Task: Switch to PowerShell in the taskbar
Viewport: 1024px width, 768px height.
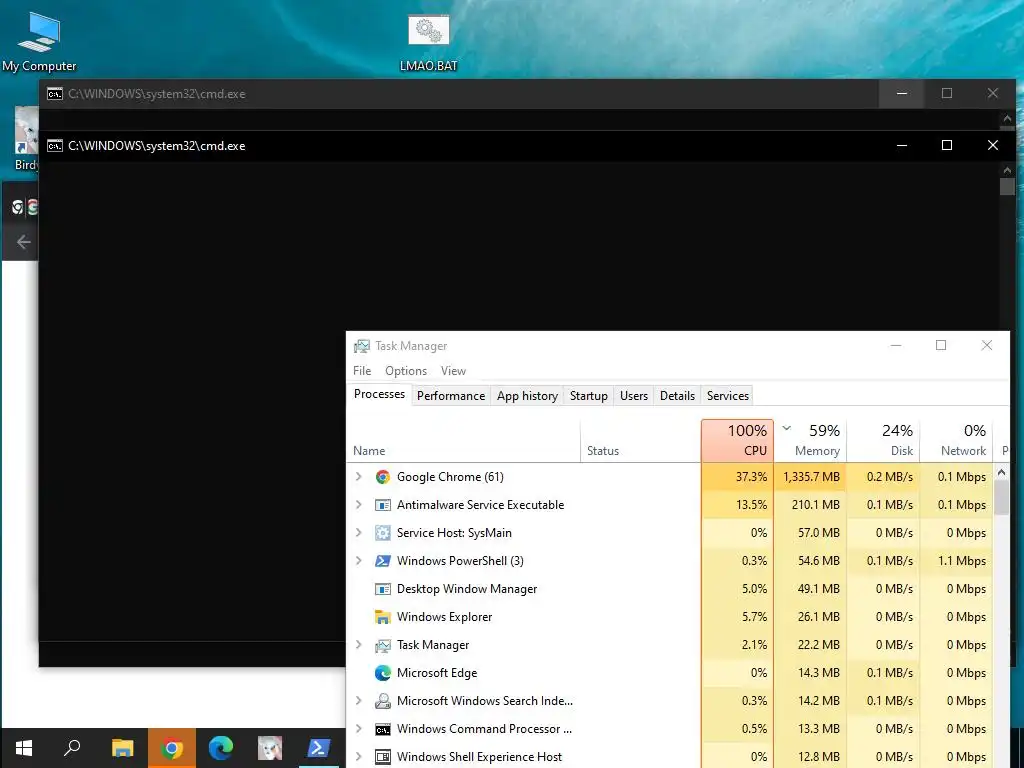Action: (x=319, y=748)
